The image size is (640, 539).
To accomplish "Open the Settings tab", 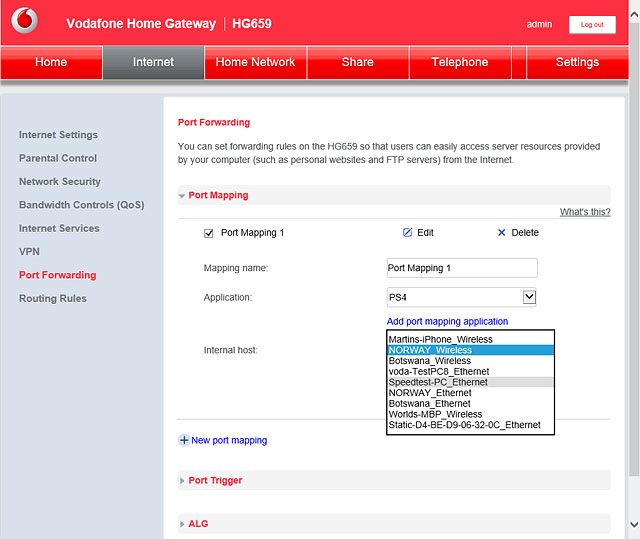I will coord(578,62).
